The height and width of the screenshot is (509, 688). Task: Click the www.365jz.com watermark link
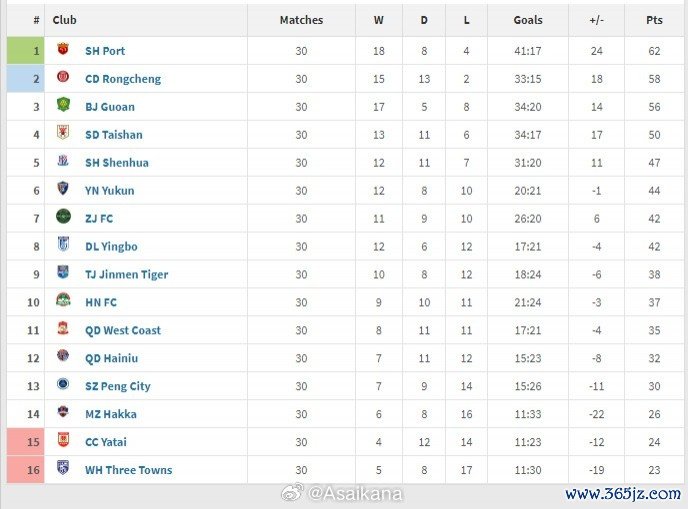coord(622,494)
